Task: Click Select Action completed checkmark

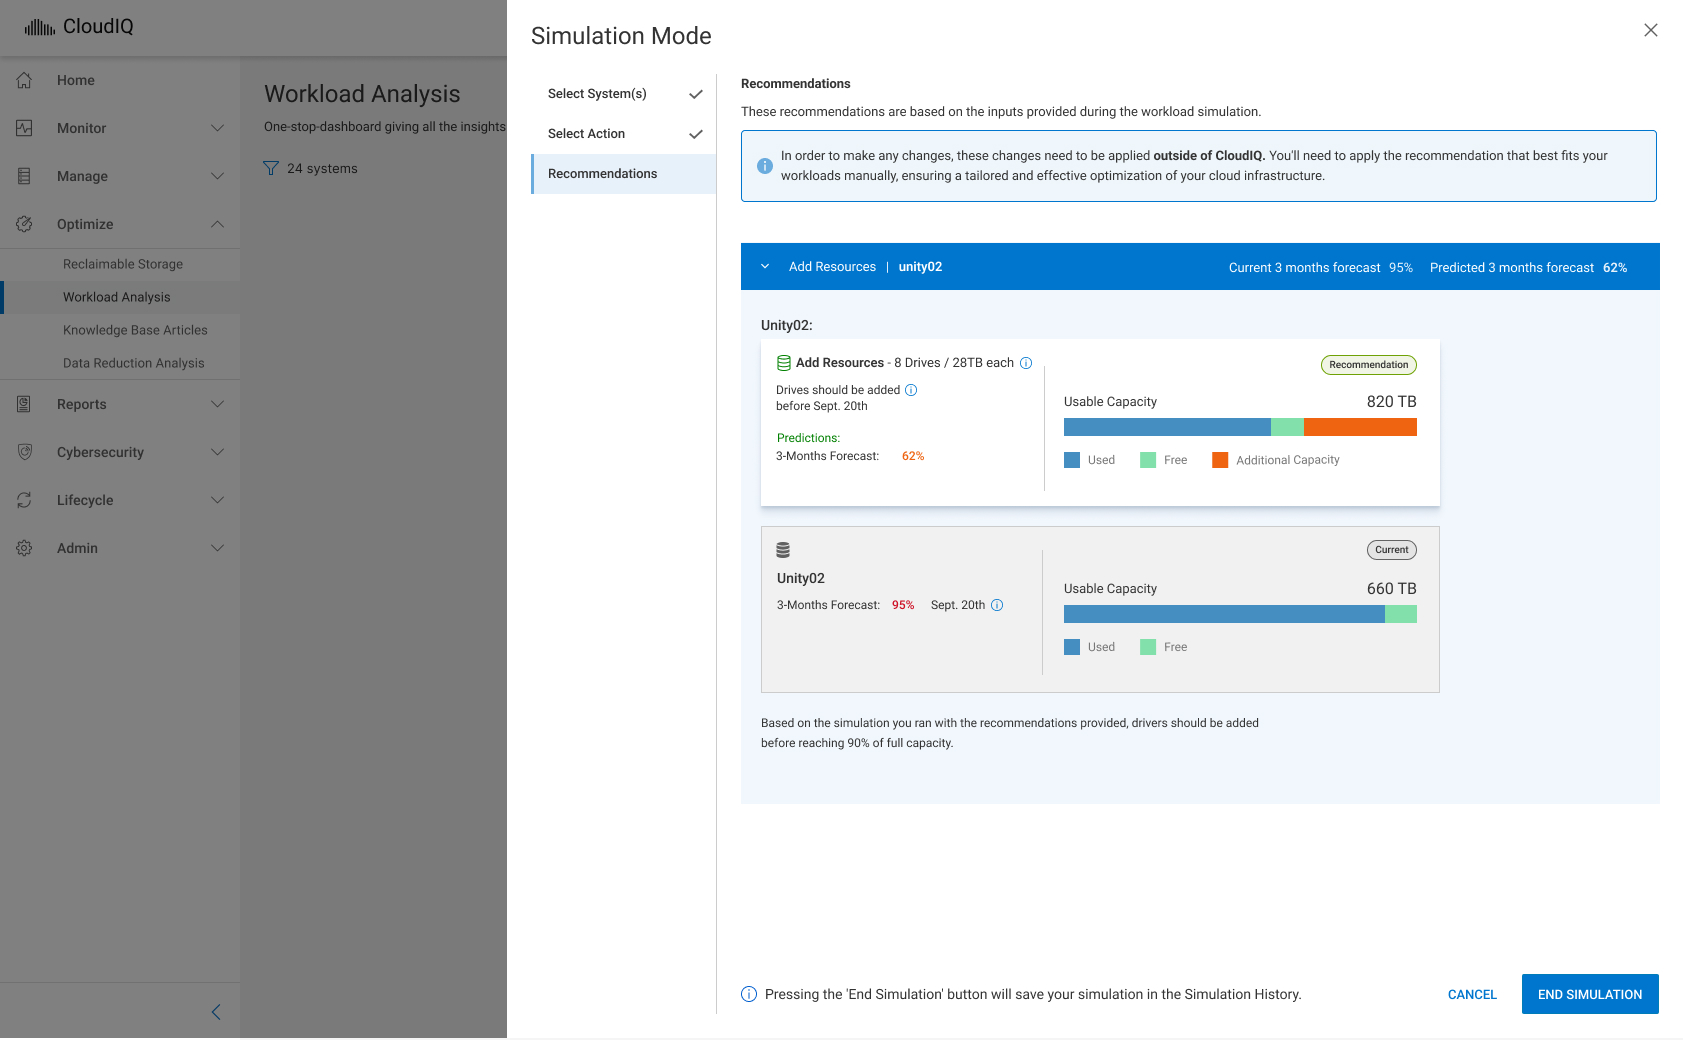Action: (696, 134)
